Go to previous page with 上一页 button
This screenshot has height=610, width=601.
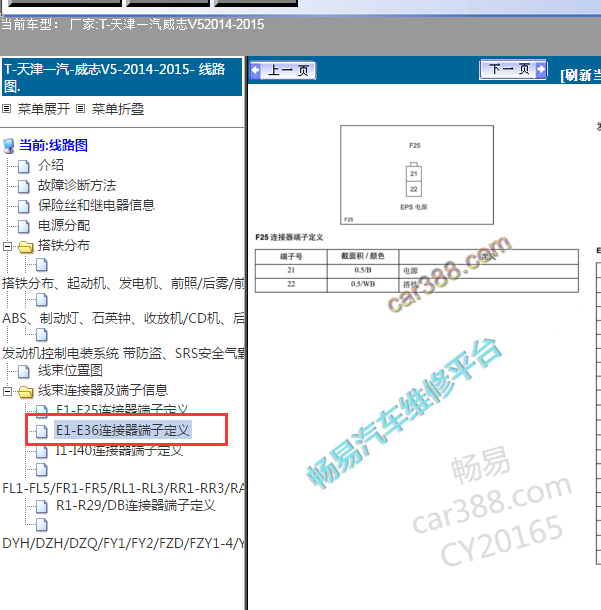283,70
